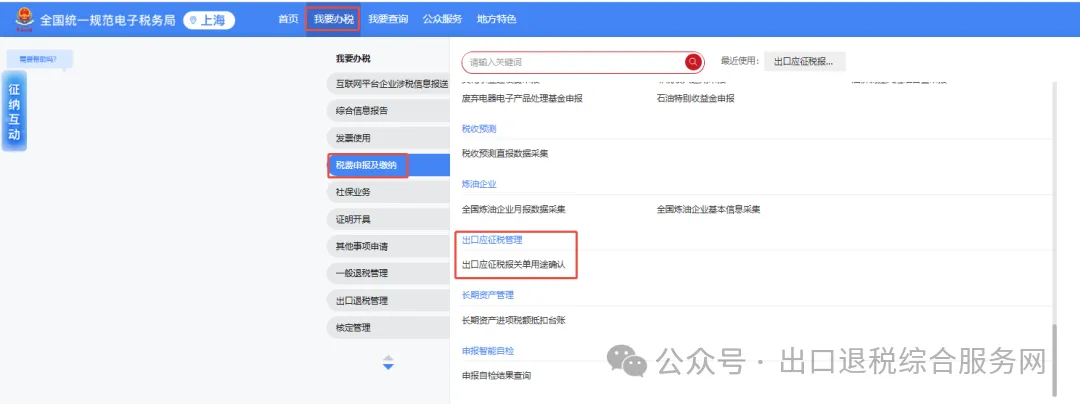Viewport: 1080px width, 404px height.
Task: Open the 需要帮助吗? help bubble
Action: click(x=38, y=59)
